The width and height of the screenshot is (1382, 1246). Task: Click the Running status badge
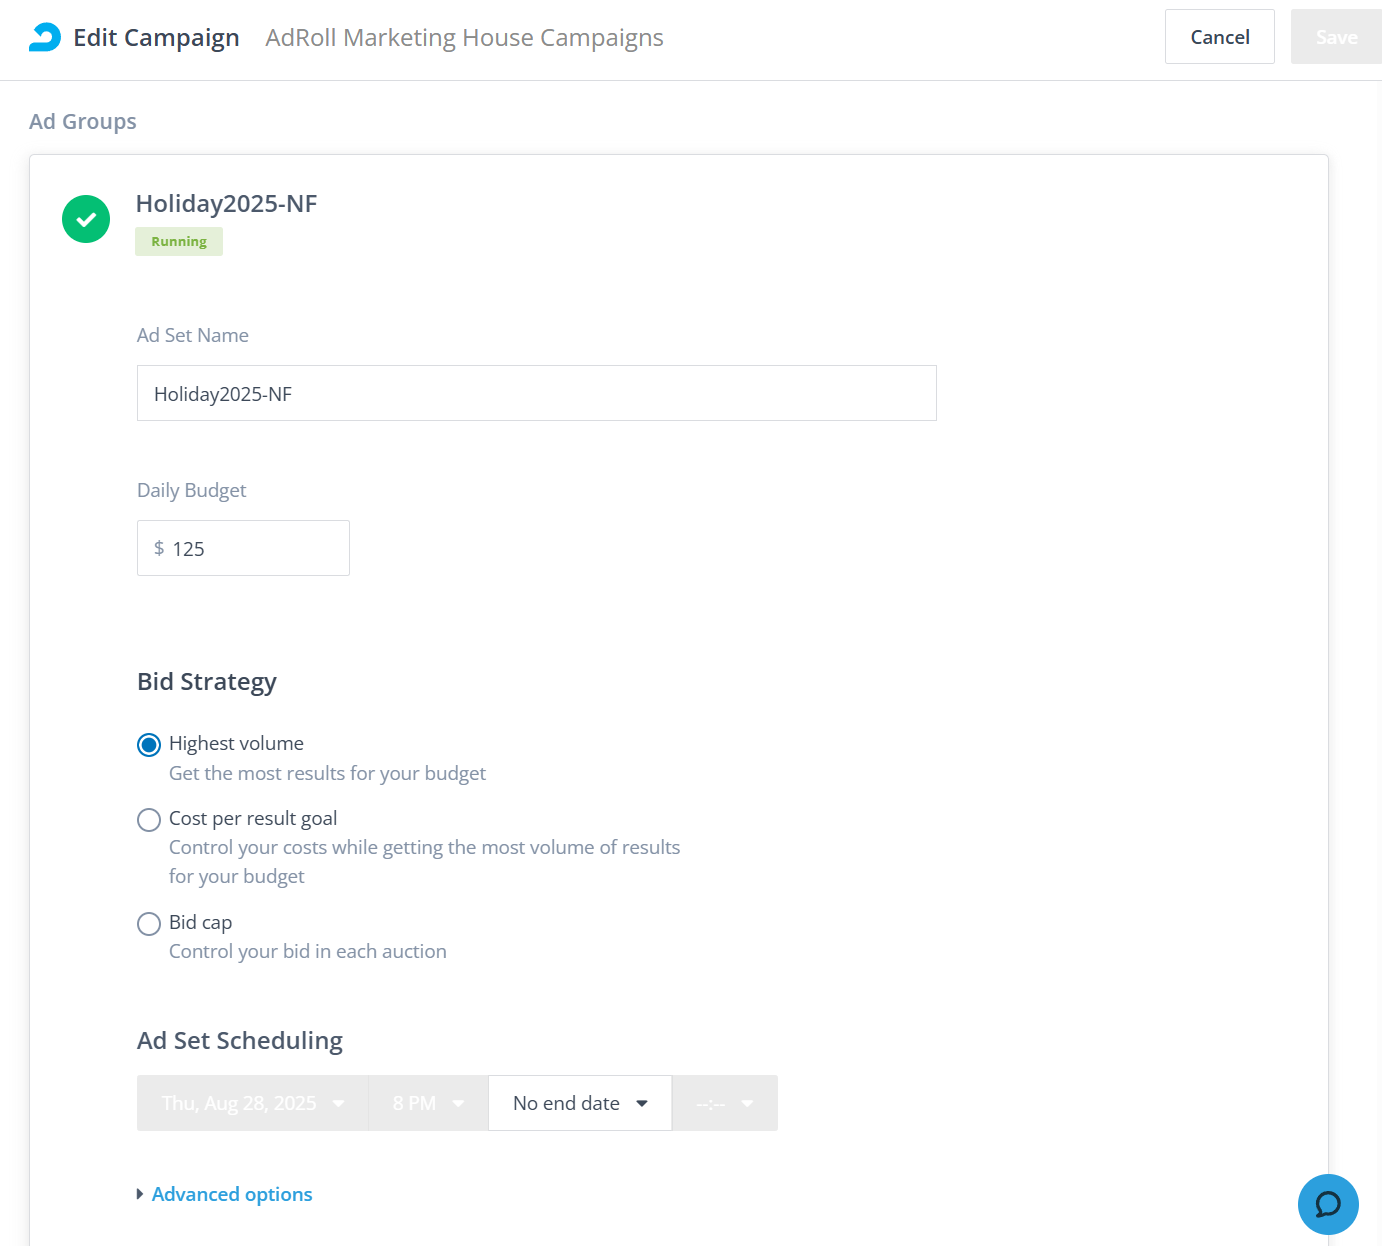click(179, 242)
